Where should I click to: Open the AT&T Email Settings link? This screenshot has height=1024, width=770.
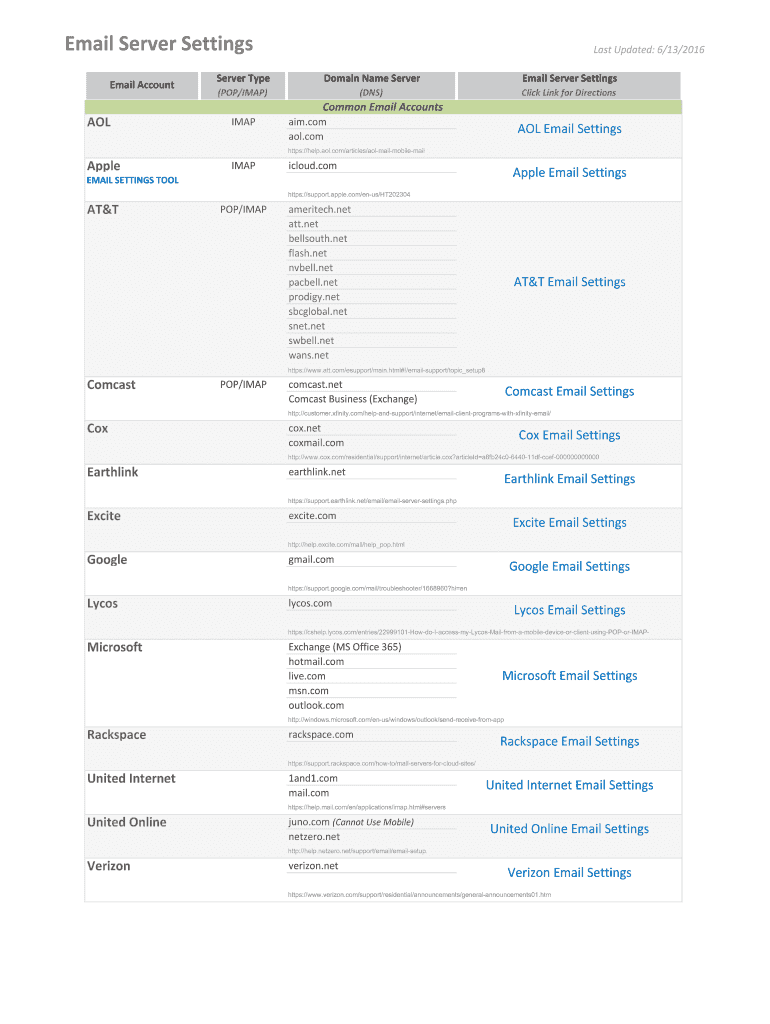pyautogui.click(x=569, y=282)
